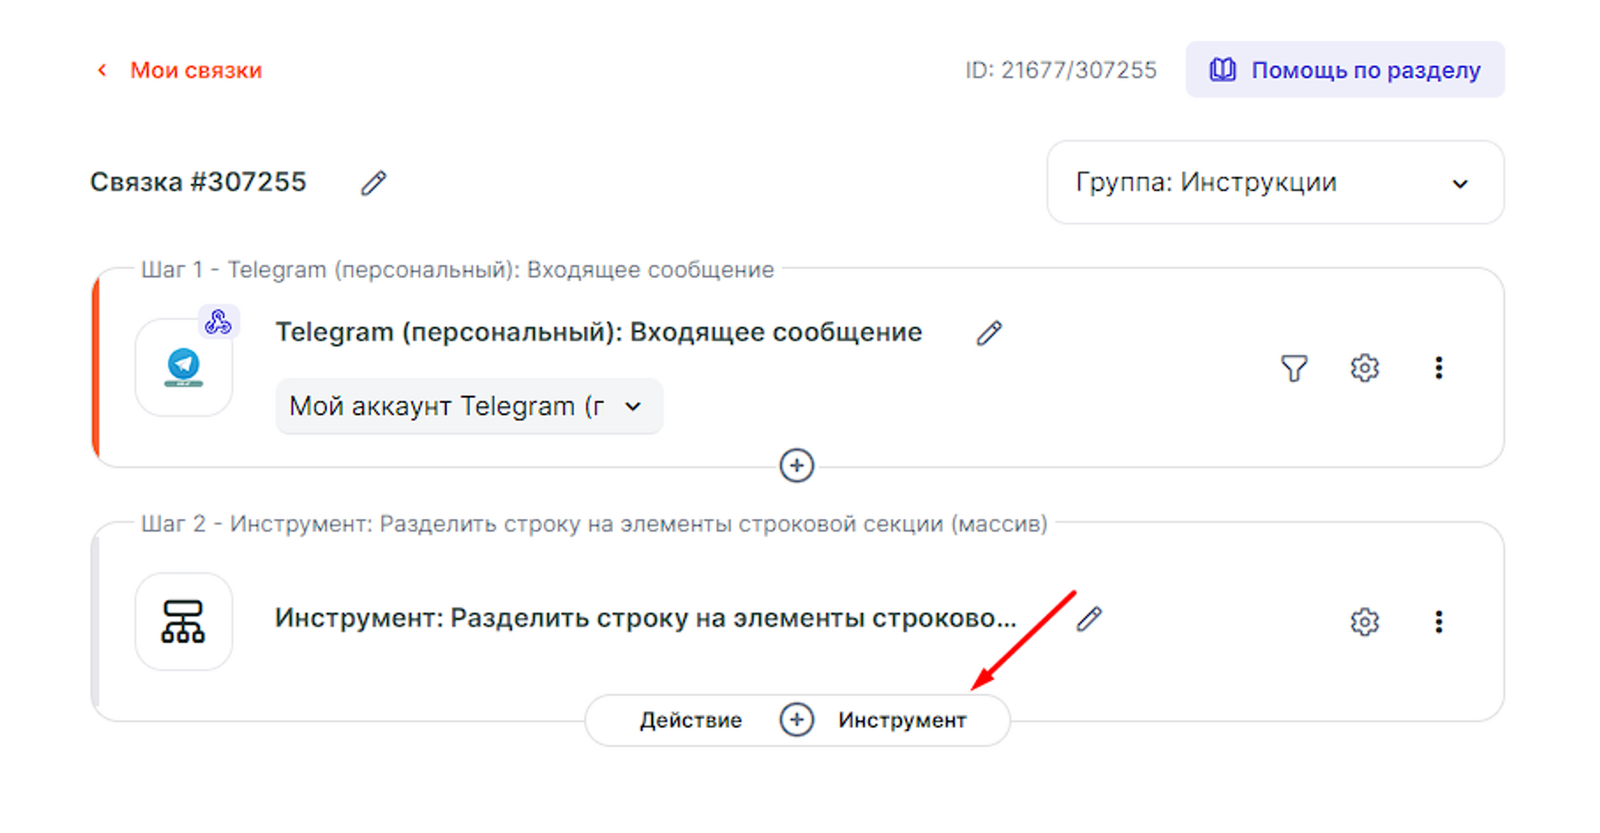Rename step 2 using its pencil icon
This screenshot has width=1600, height=833.
[1089, 619]
